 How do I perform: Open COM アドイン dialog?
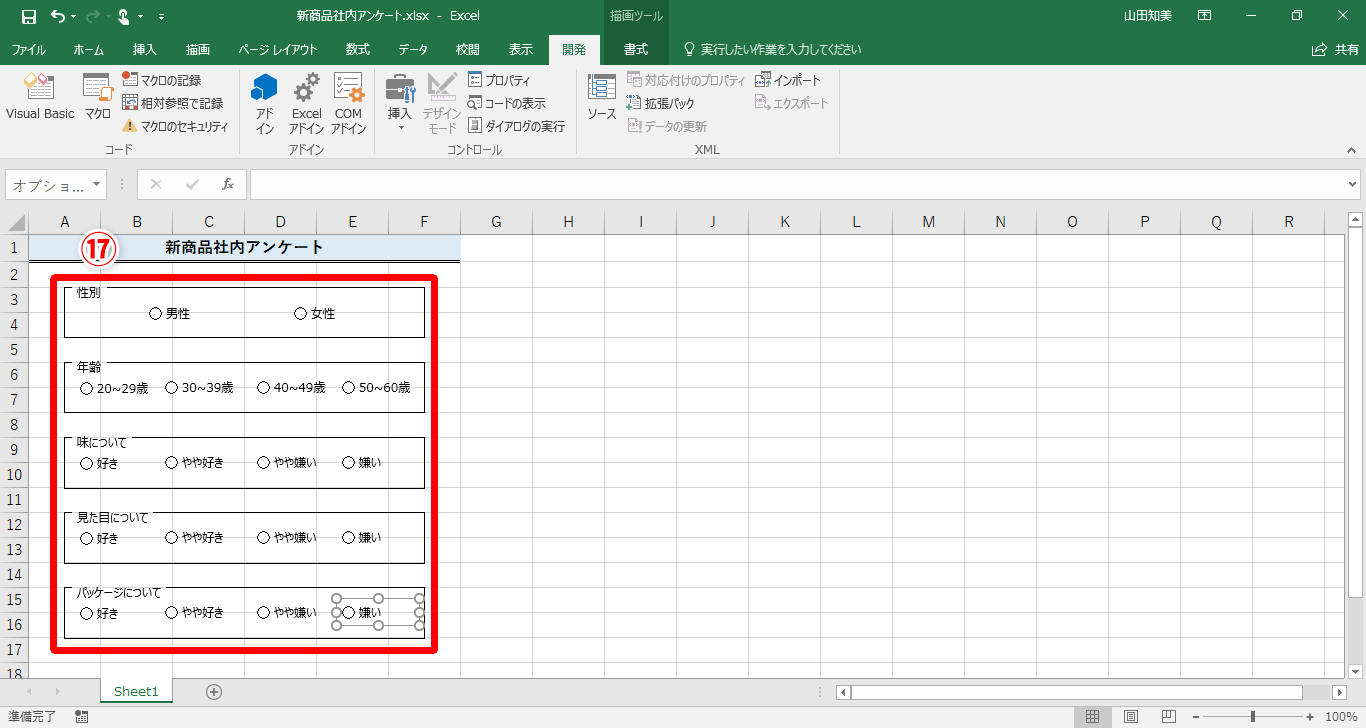348,104
